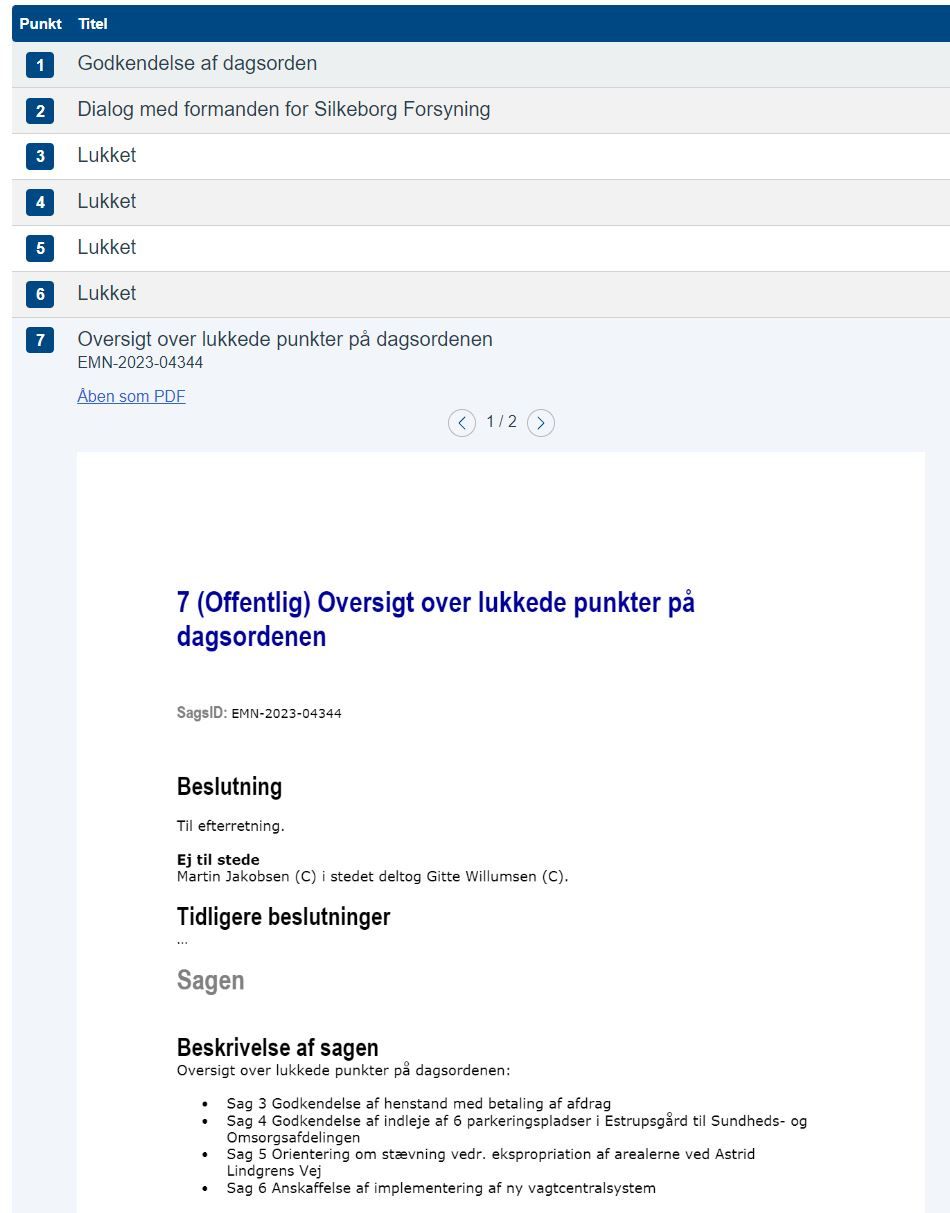Select the Lukket row for punkt 4

[481, 202]
